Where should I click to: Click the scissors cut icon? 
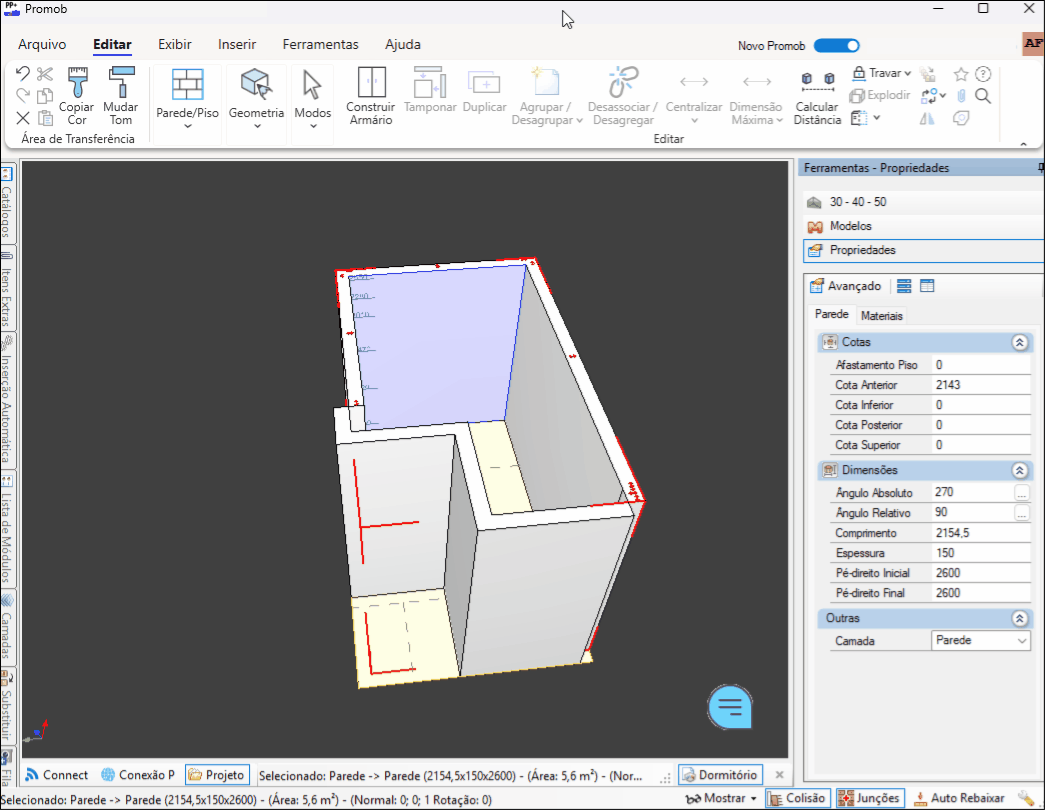click(x=45, y=74)
